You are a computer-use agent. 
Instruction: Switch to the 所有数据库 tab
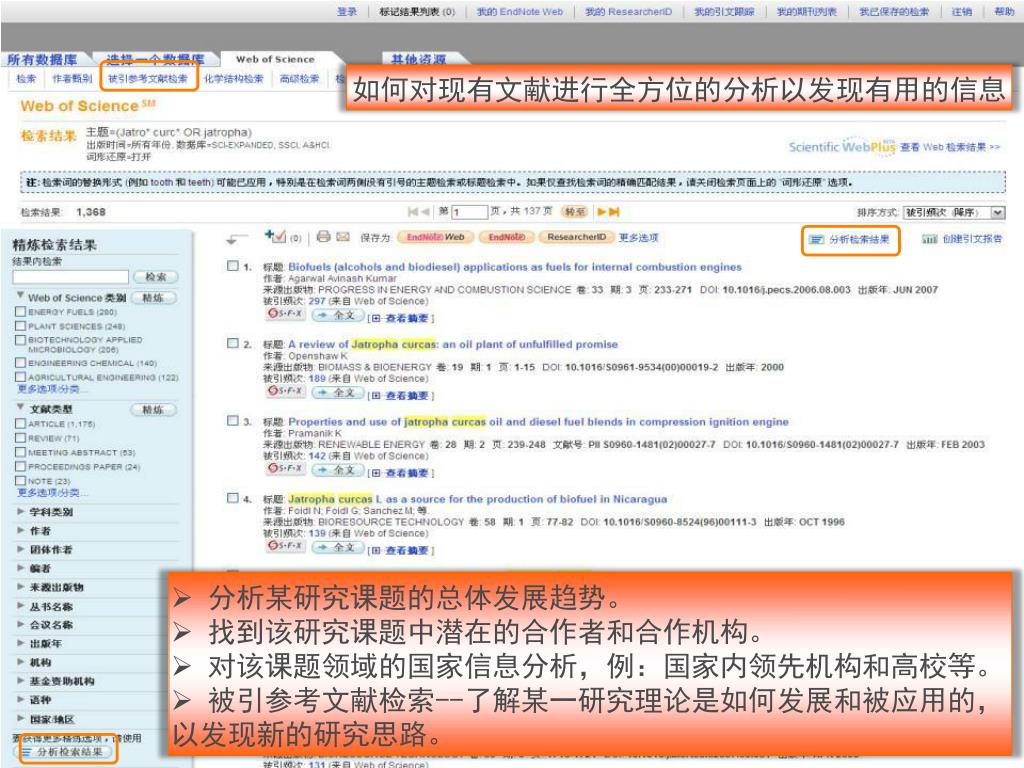[x=42, y=59]
